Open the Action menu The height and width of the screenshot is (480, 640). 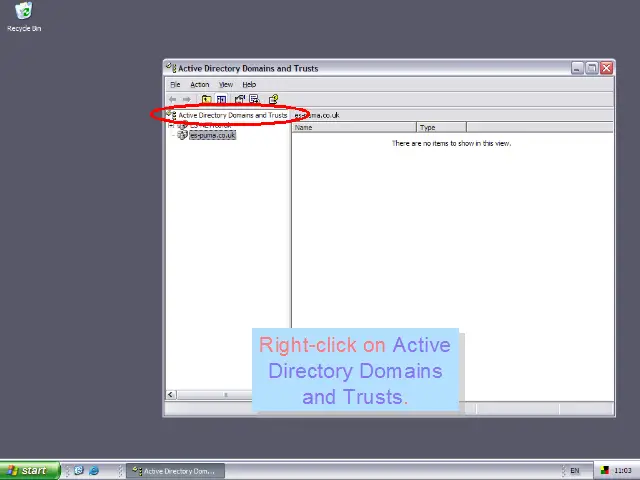click(200, 84)
